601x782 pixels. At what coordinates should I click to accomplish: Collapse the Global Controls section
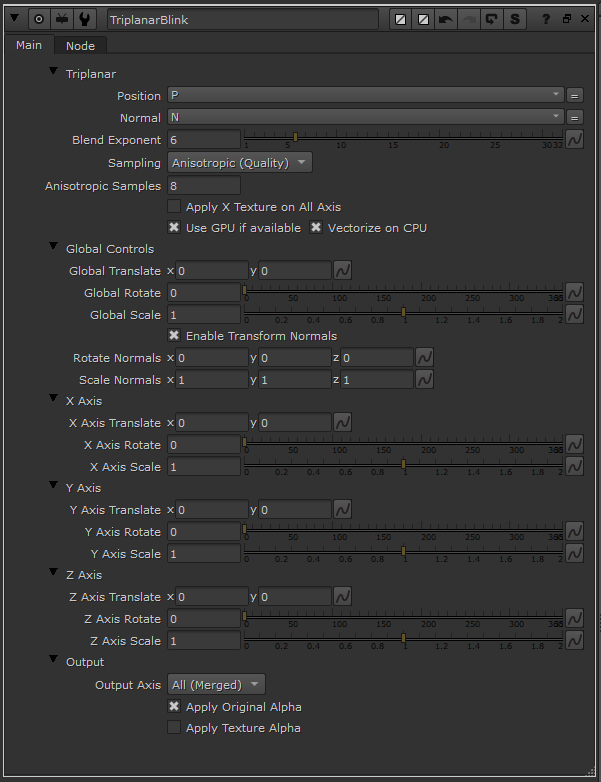coord(53,248)
